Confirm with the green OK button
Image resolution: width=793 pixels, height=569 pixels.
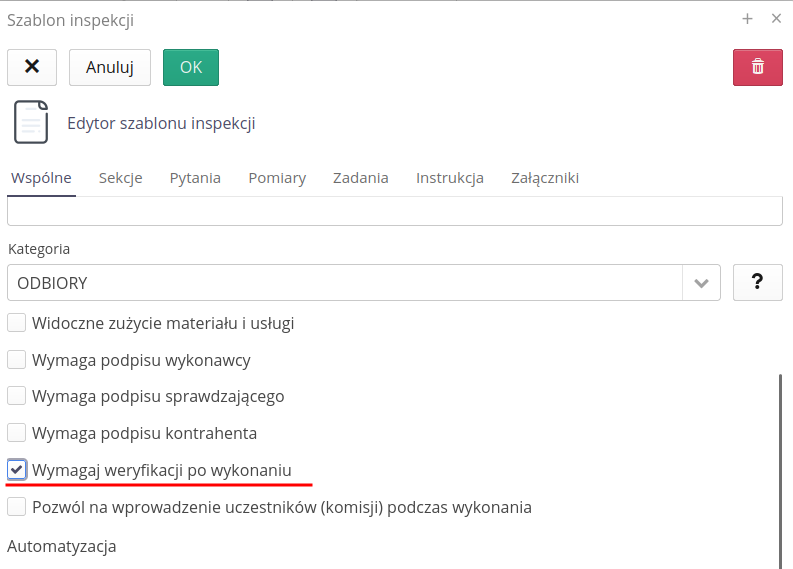click(x=190, y=67)
